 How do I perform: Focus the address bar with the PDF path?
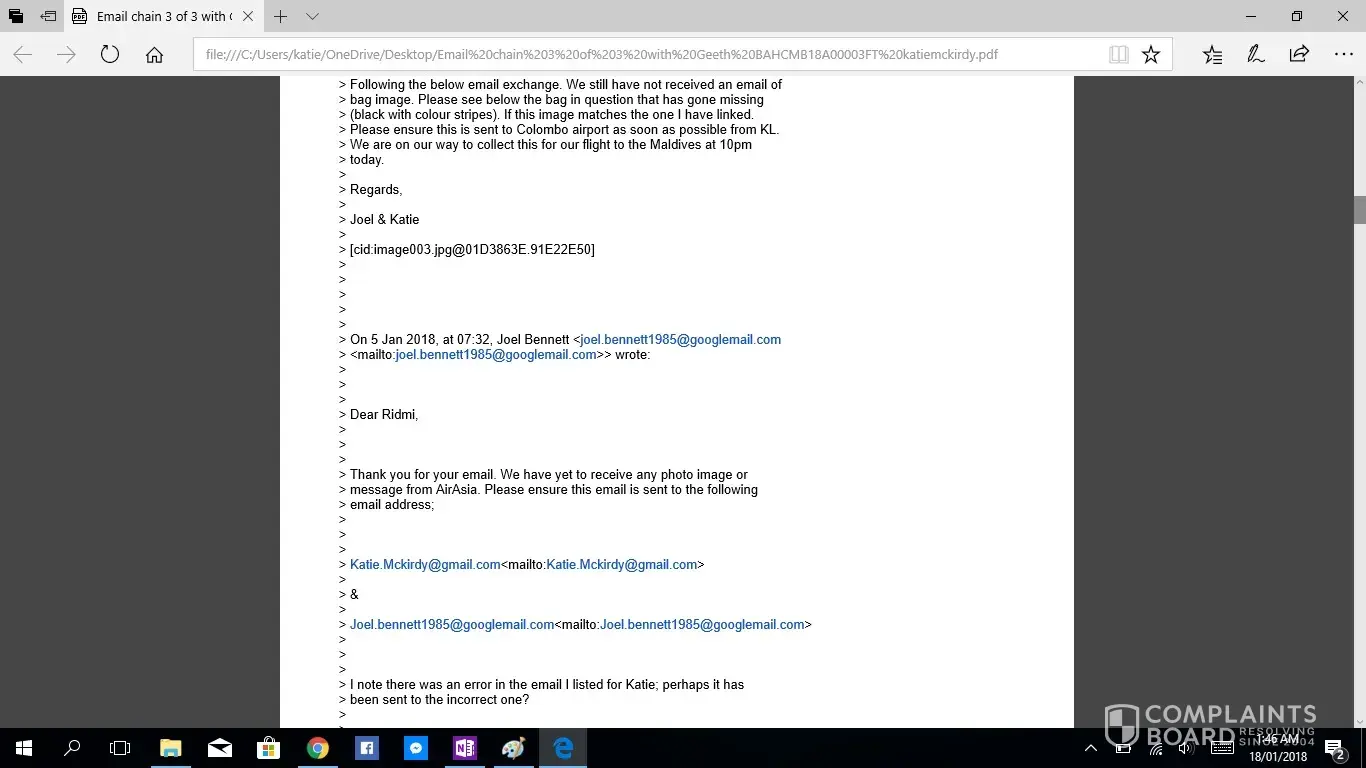(x=650, y=55)
